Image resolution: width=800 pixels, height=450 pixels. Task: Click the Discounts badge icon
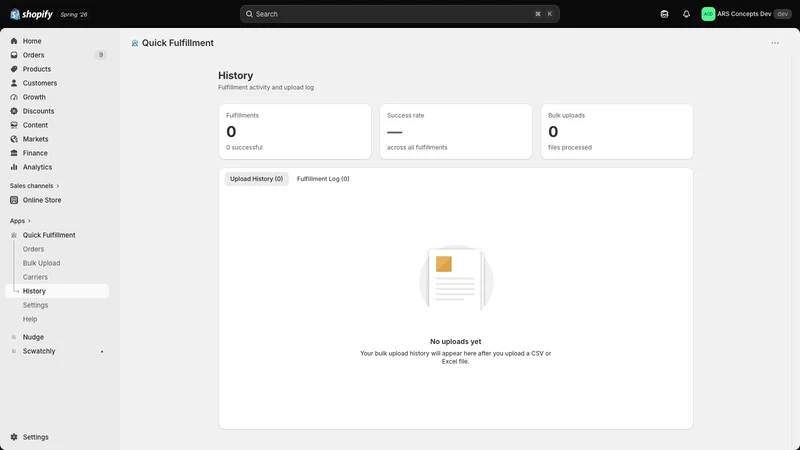[x=14, y=111]
